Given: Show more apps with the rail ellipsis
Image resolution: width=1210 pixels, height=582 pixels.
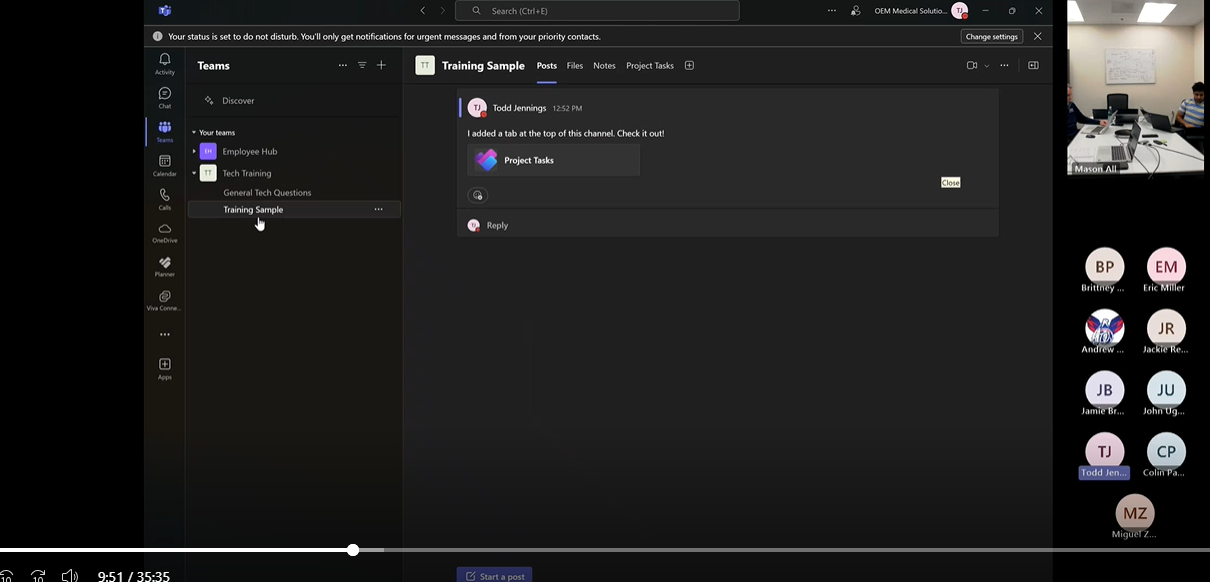Looking at the screenshot, I should tap(165, 335).
